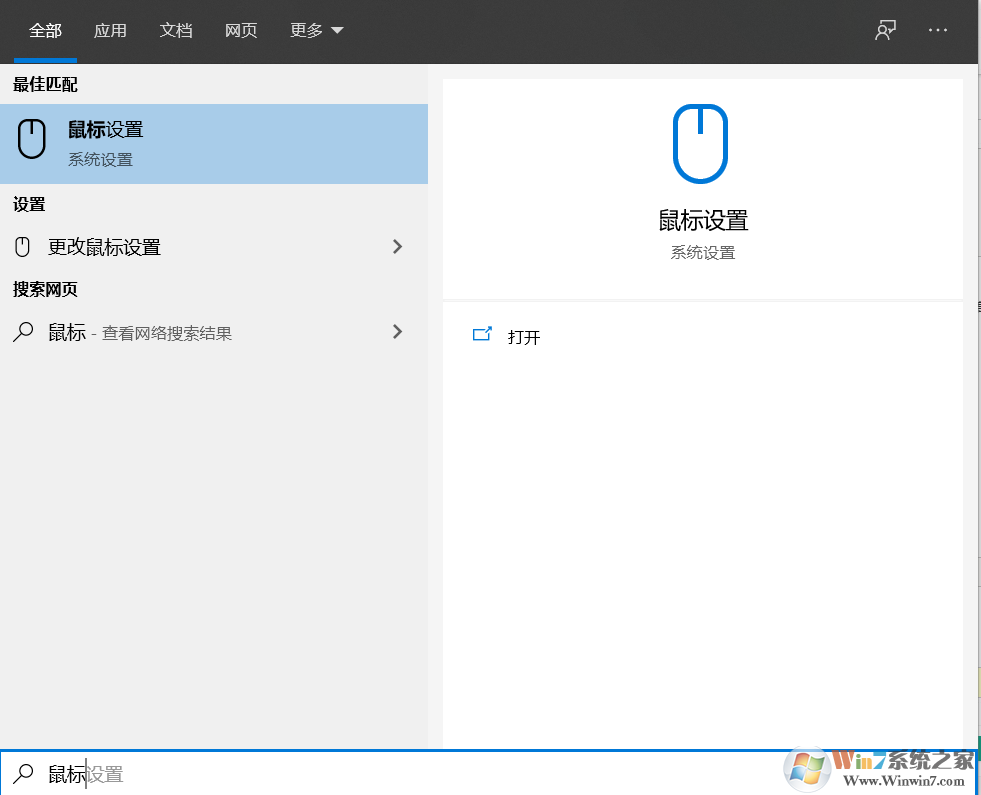Image resolution: width=981 pixels, height=795 pixels.
Task: Expand the chevron next to the web search result
Action: (x=397, y=331)
